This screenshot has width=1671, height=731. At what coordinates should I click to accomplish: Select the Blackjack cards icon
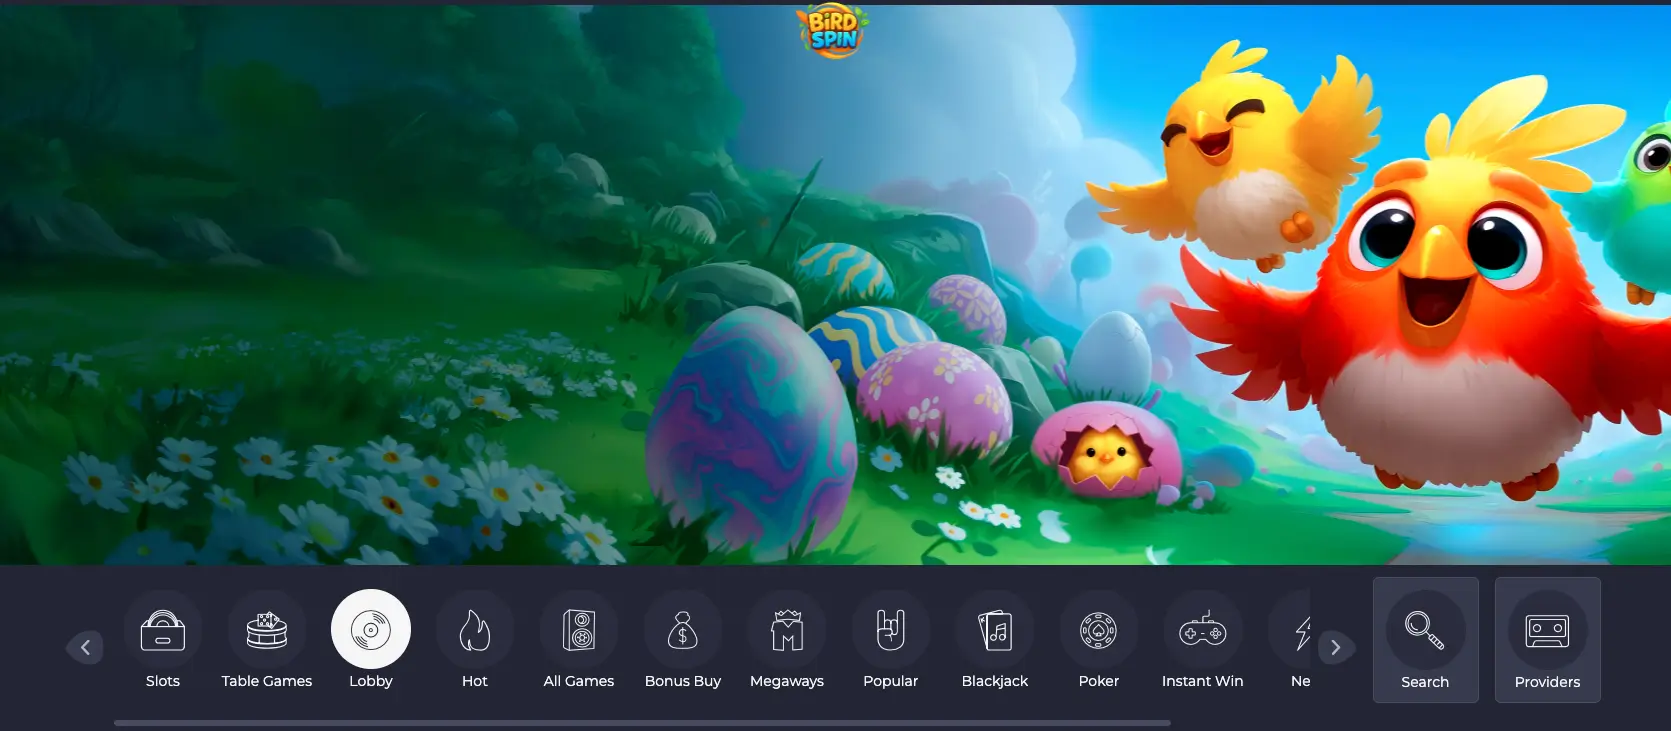(995, 630)
